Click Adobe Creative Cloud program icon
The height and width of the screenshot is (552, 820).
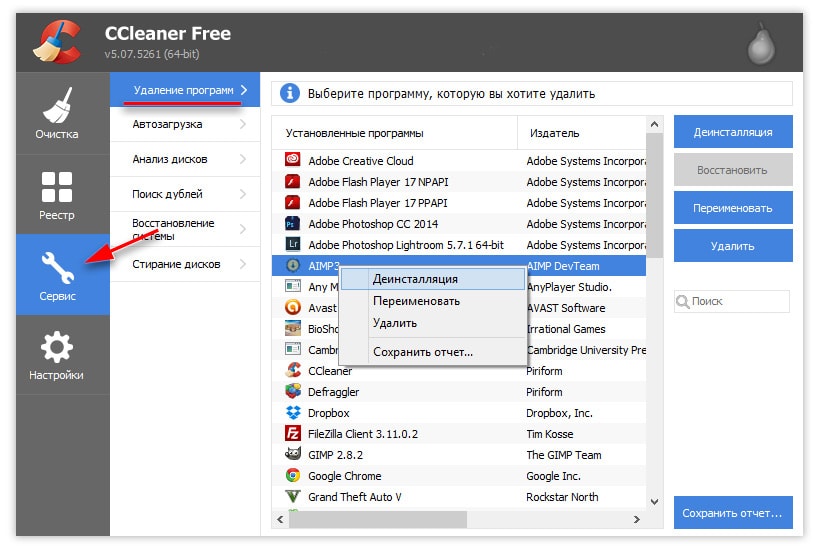click(292, 159)
